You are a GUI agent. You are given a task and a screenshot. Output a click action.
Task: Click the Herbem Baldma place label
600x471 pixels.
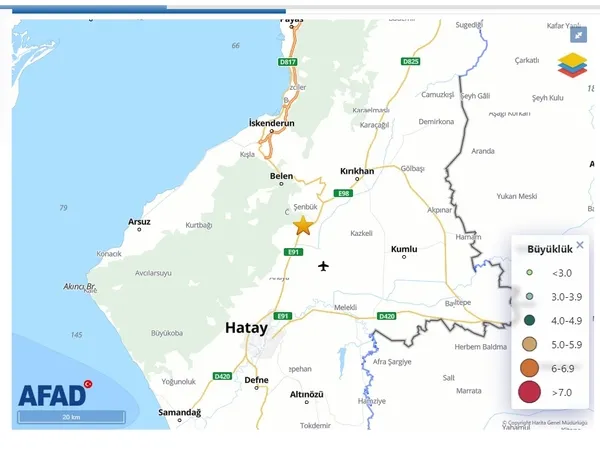[x=481, y=347]
